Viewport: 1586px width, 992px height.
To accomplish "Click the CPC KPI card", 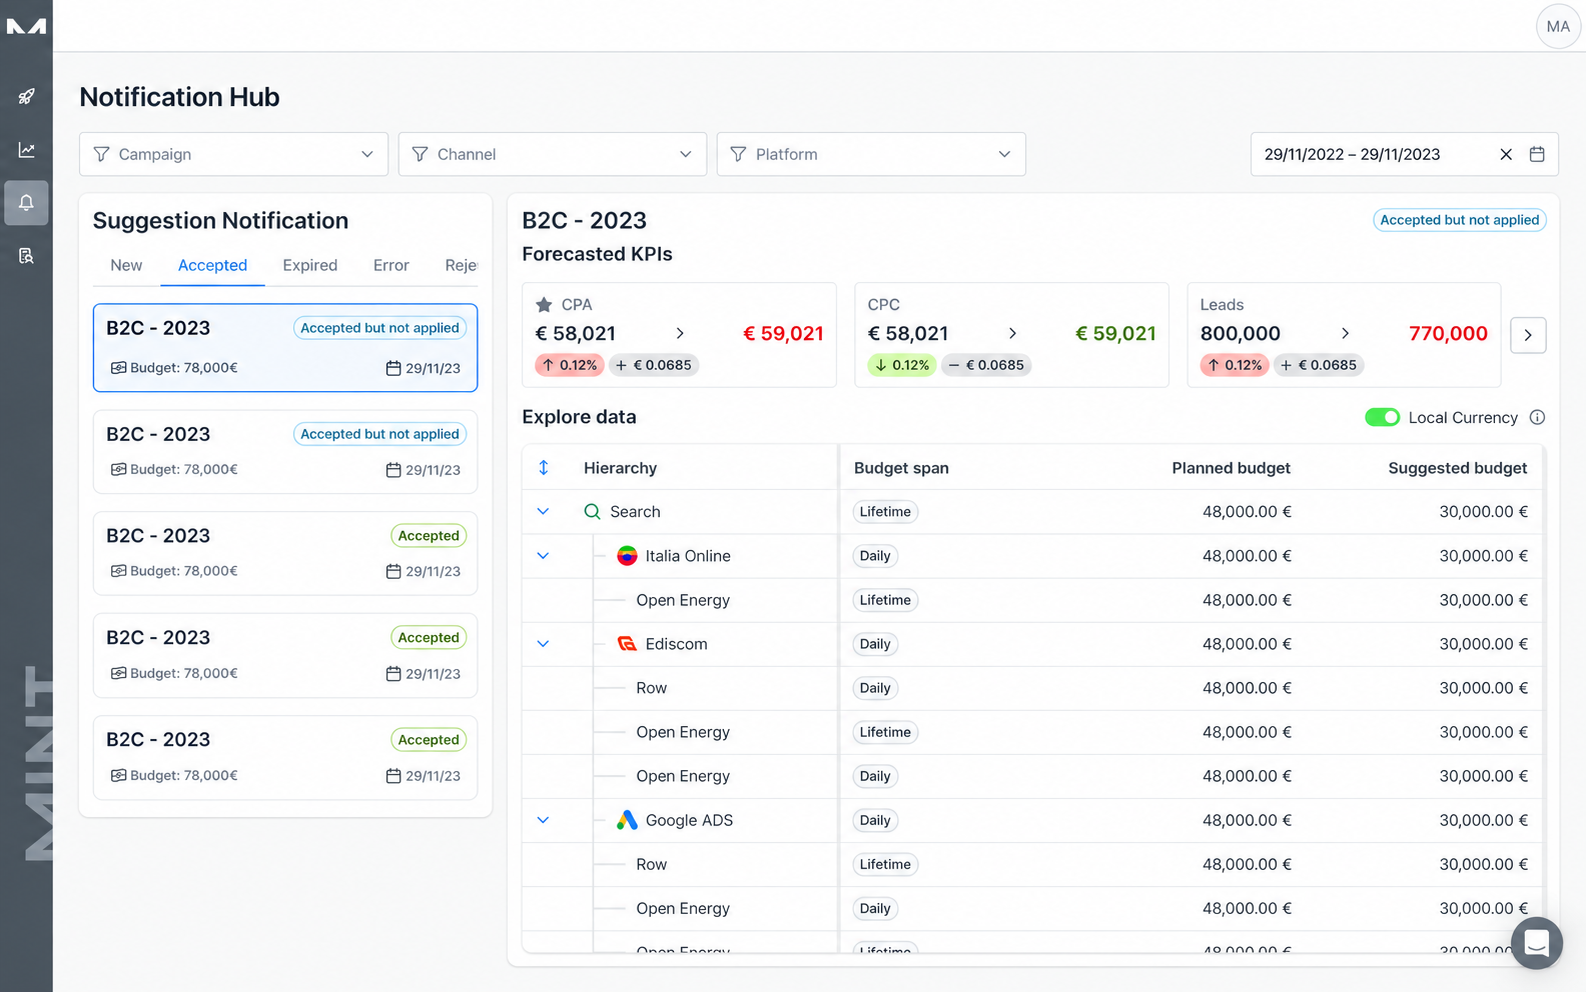I will (1011, 335).
